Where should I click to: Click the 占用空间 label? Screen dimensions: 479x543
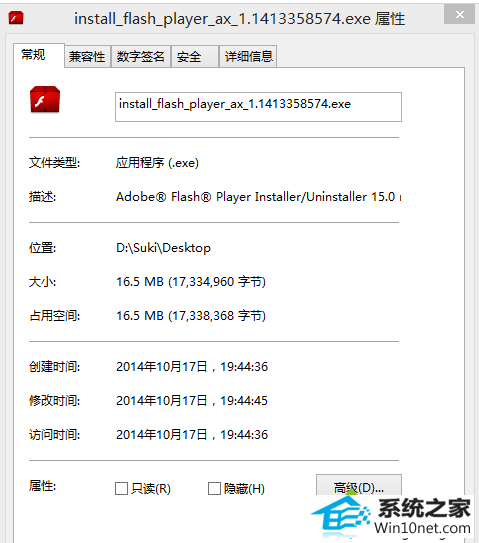(x=54, y=316)
